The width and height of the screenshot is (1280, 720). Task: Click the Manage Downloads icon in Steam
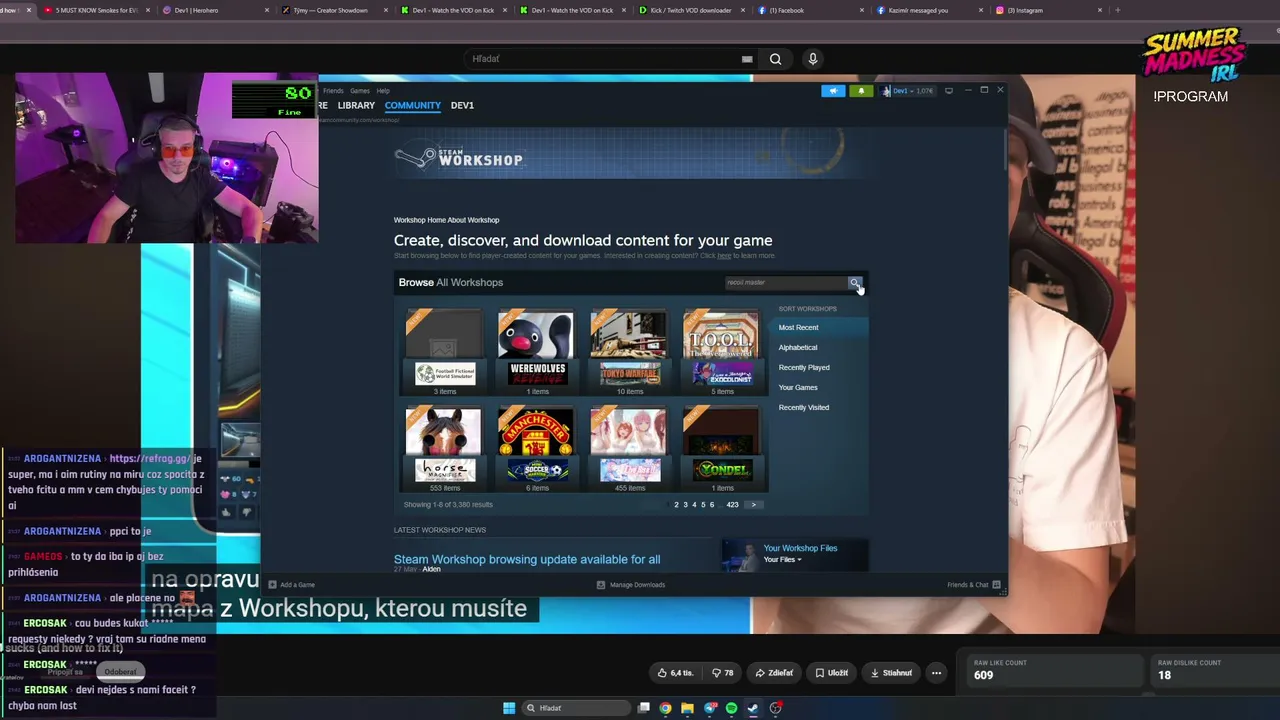click(x=600, y=584)
